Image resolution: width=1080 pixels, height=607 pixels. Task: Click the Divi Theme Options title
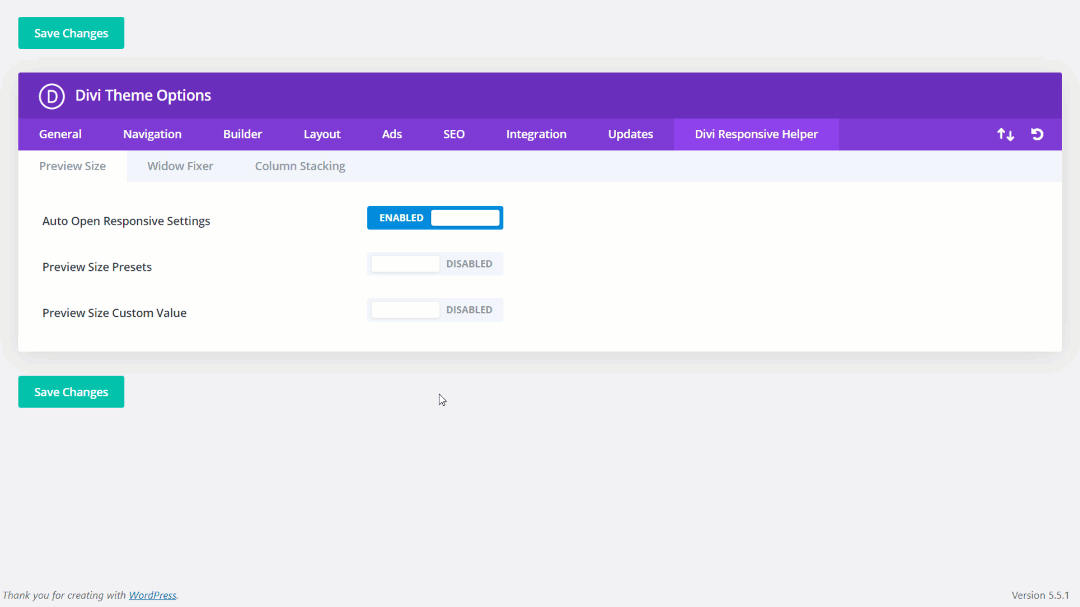pos(143,96)
